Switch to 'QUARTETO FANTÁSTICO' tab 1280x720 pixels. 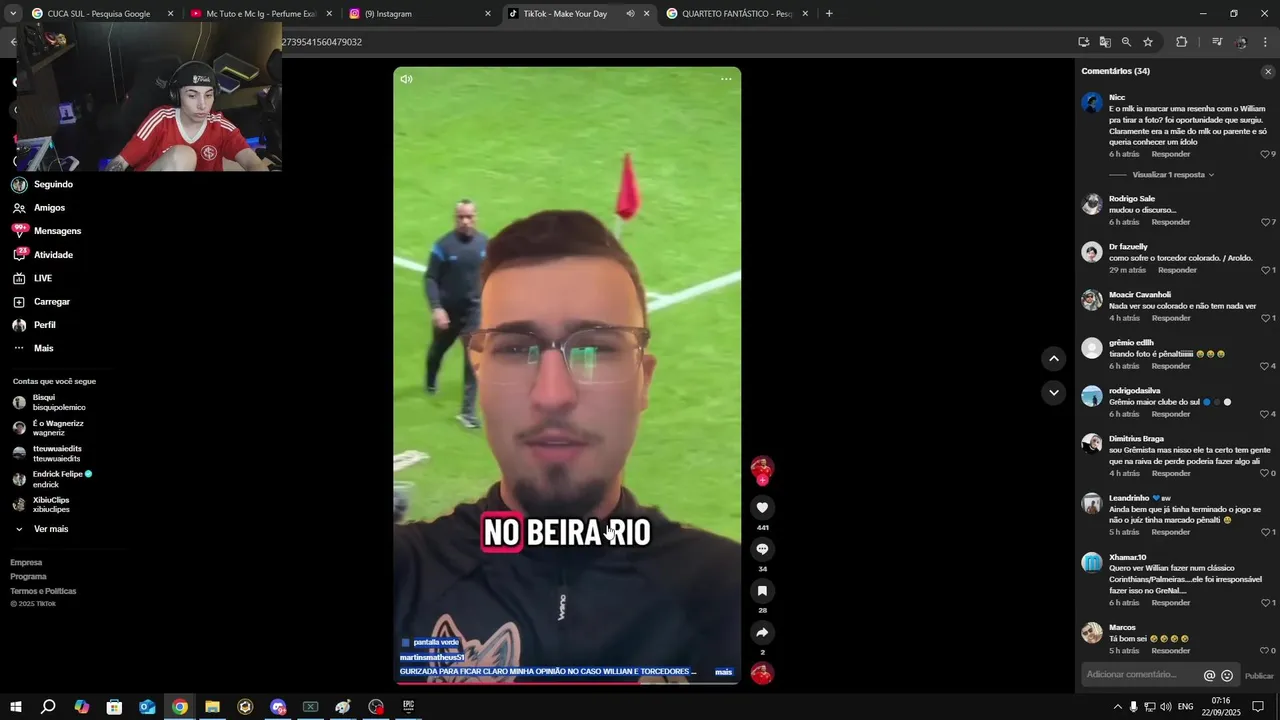click(737, 14)
